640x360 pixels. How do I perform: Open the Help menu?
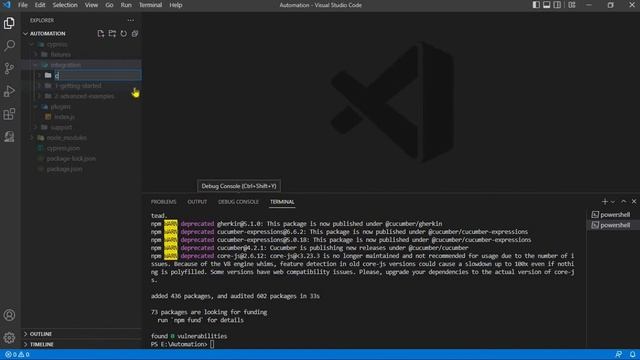176,5
